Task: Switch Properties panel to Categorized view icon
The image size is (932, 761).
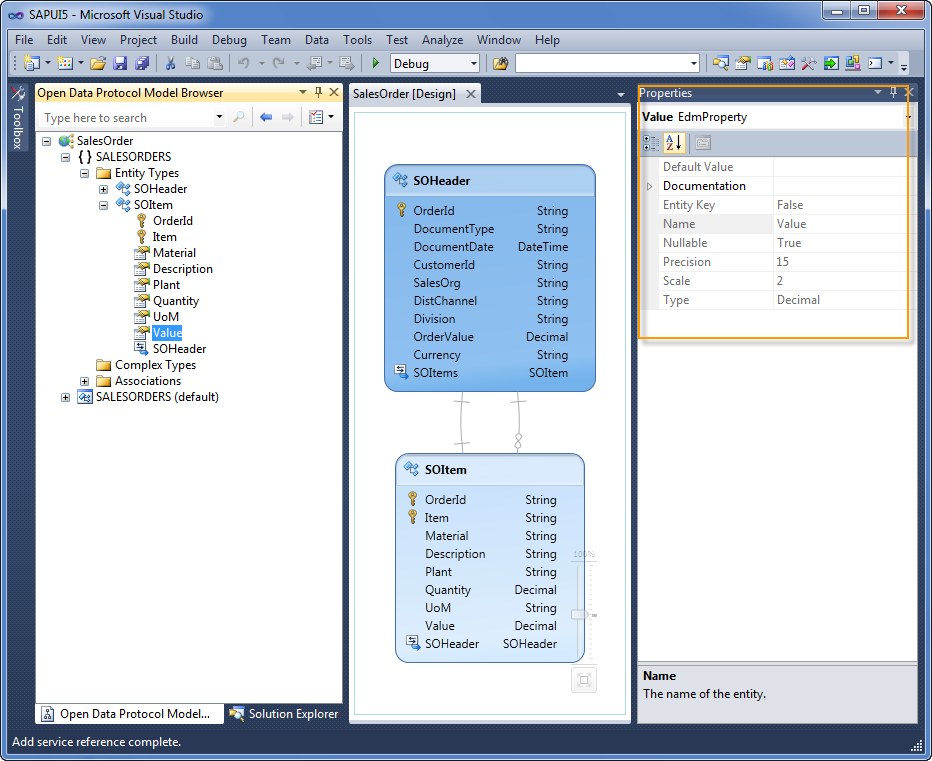Action: 651,143
